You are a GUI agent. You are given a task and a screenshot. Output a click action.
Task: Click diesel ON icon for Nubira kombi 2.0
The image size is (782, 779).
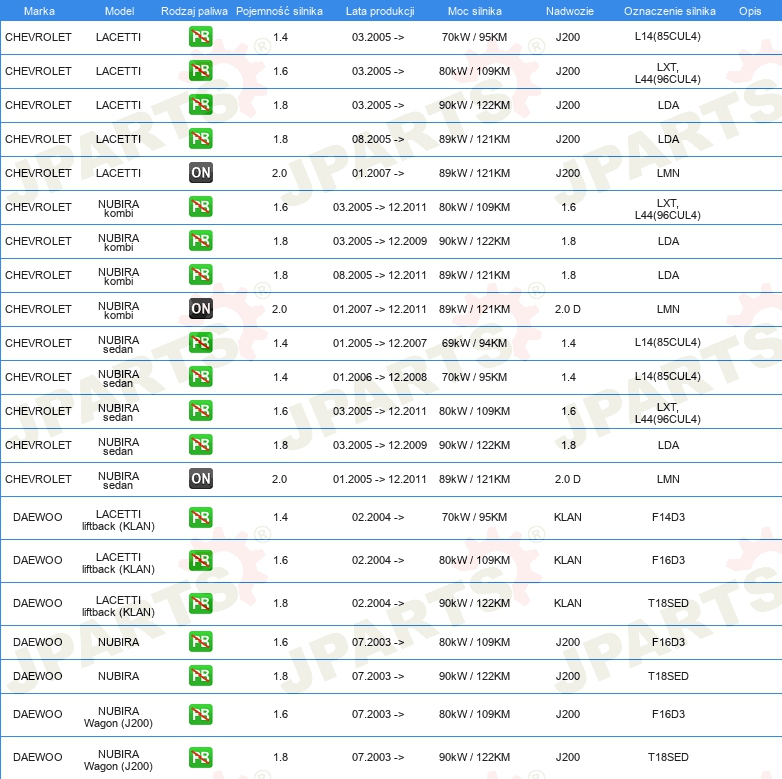(200, 309)
